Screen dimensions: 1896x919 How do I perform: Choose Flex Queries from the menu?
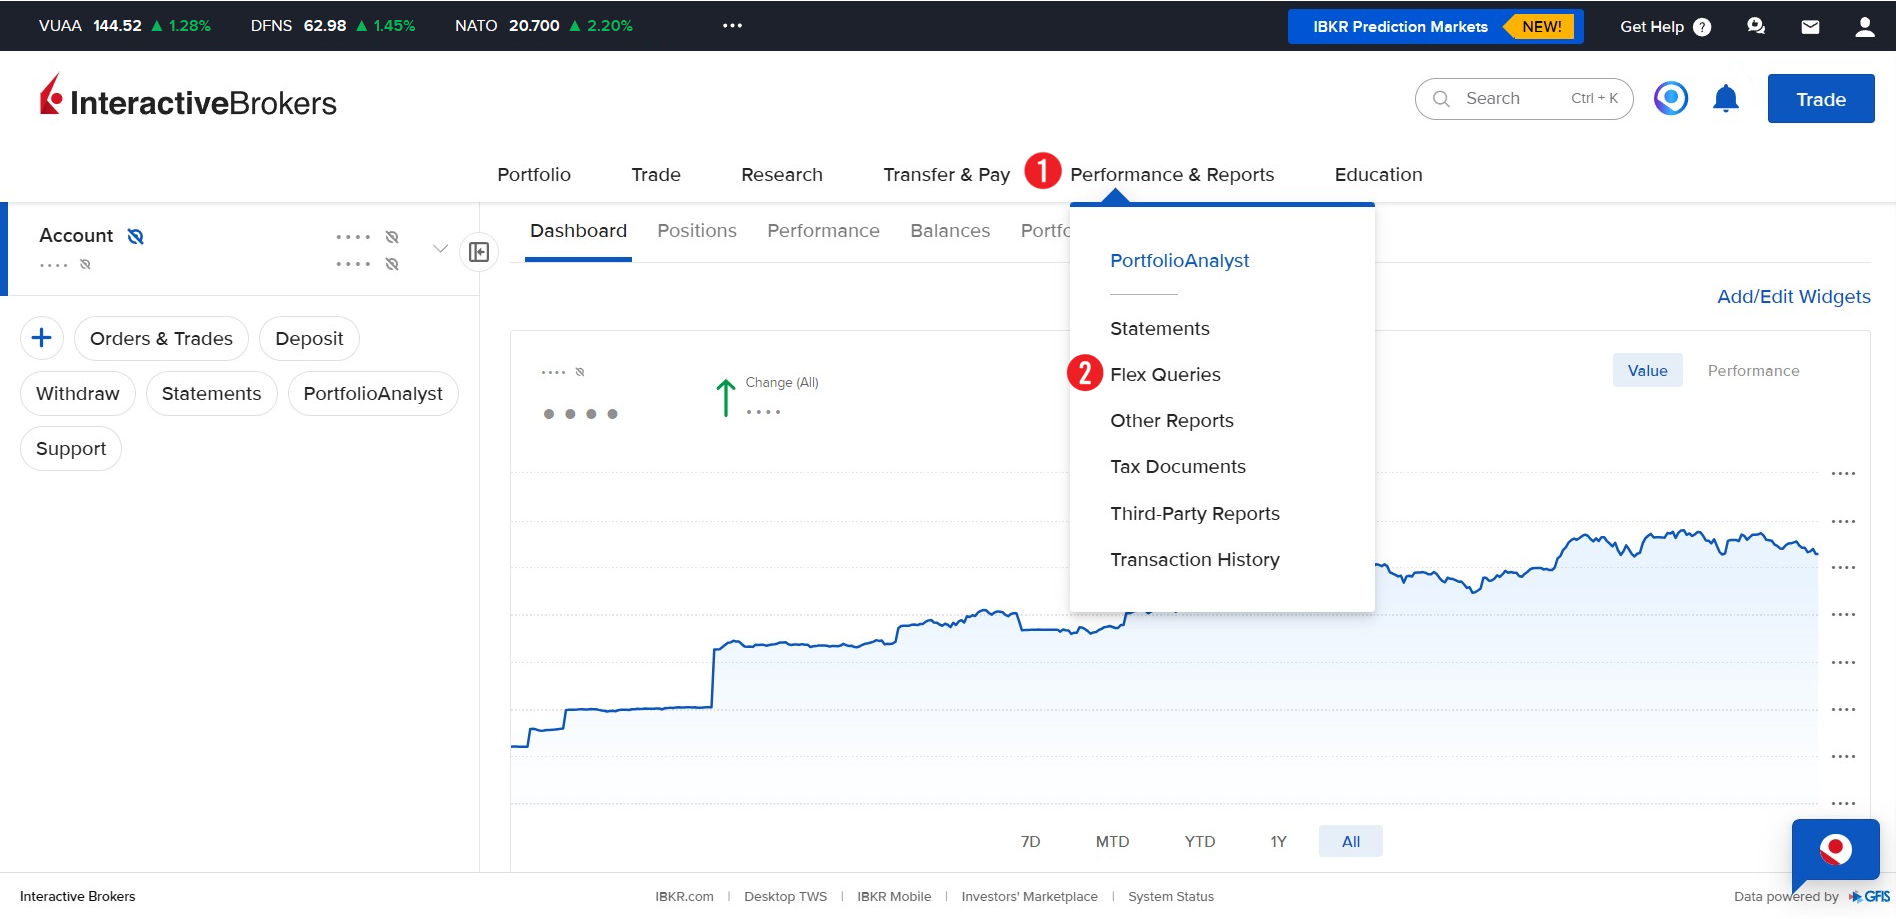1165,375
